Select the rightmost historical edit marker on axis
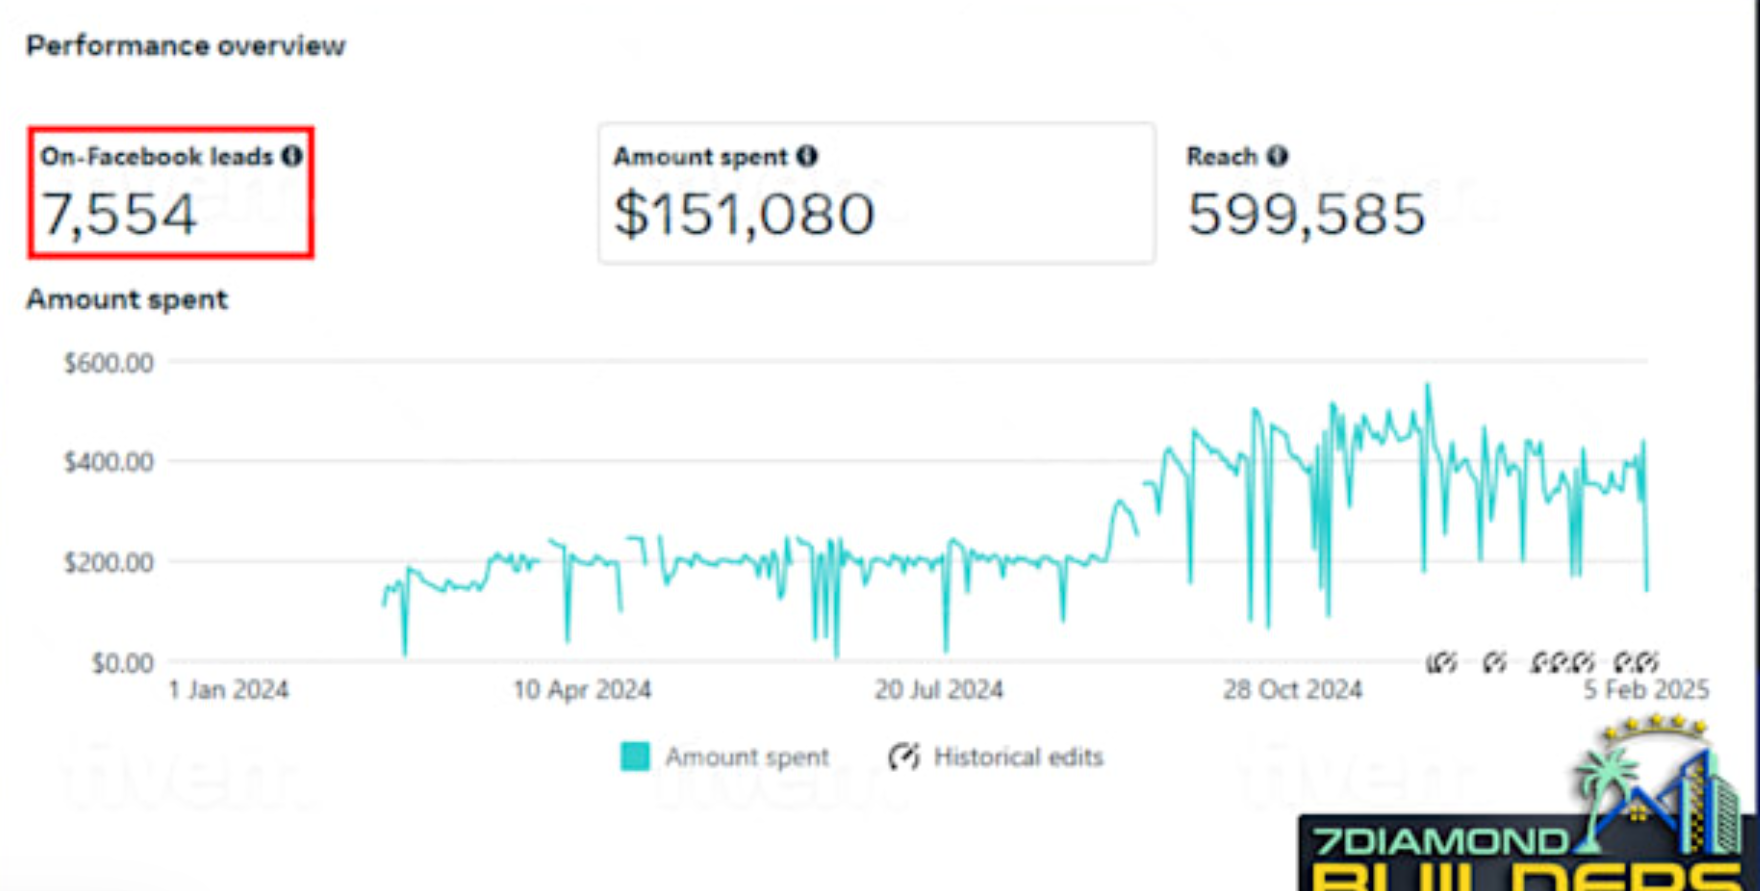Viewport: 1760px width, 891px height. (x=1648, y=662)
